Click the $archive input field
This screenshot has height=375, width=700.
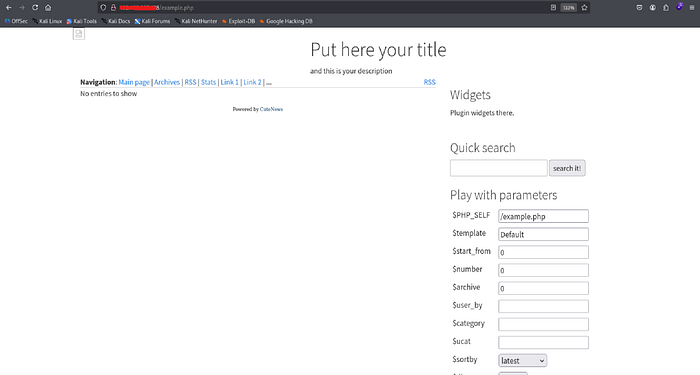click(543, 288)
